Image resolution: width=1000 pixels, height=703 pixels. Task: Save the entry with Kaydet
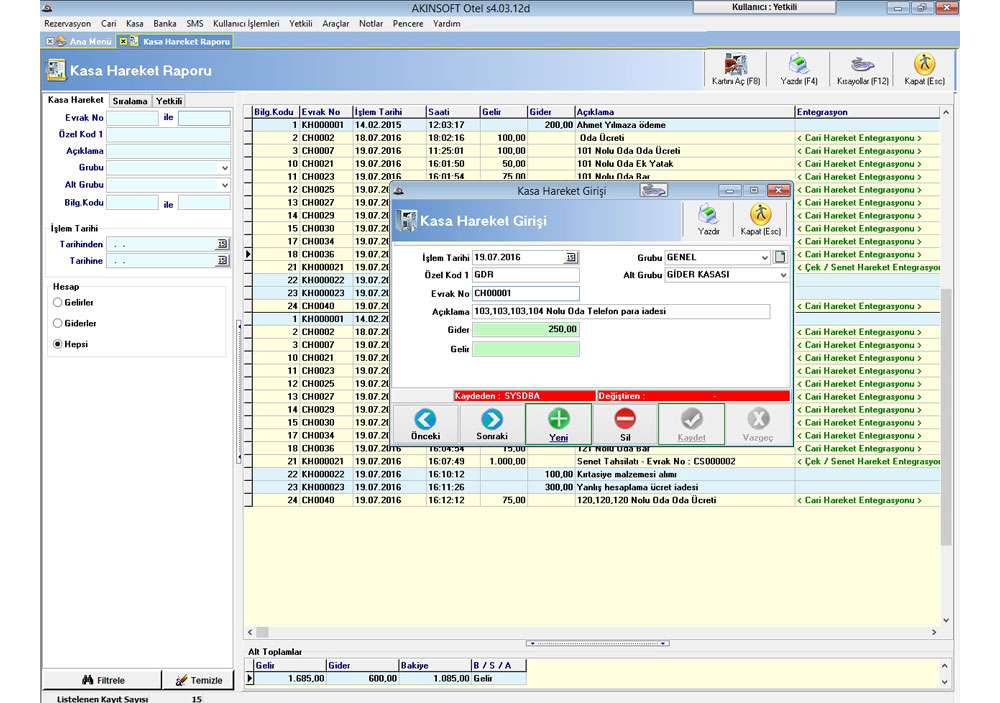pos(691,424)
